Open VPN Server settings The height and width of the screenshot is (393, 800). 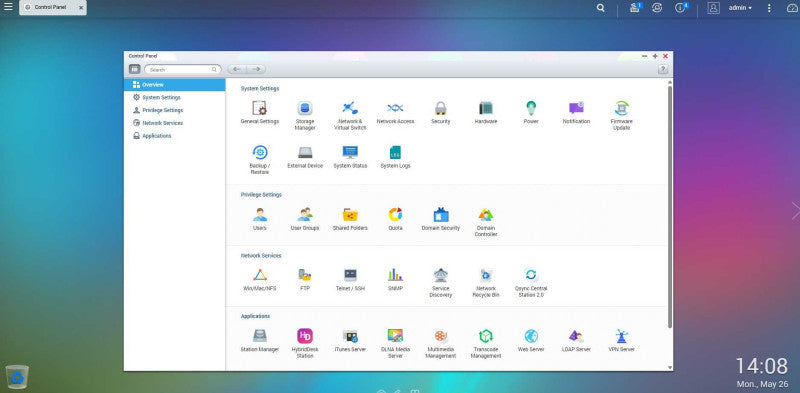click(x=621, y=340)
